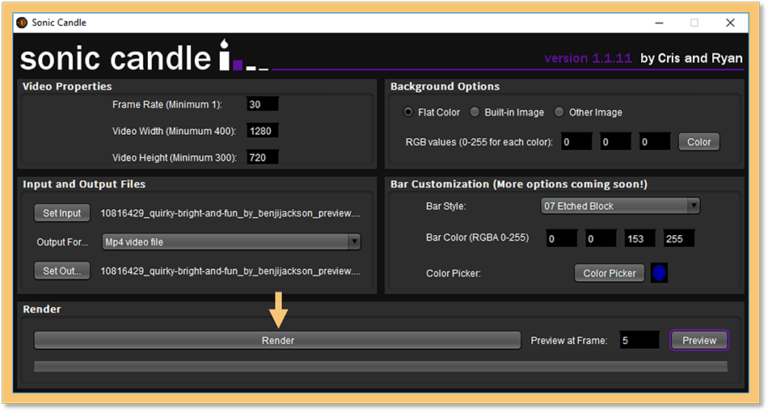Focus the Video Width field showing 1280

pos(263,131)
